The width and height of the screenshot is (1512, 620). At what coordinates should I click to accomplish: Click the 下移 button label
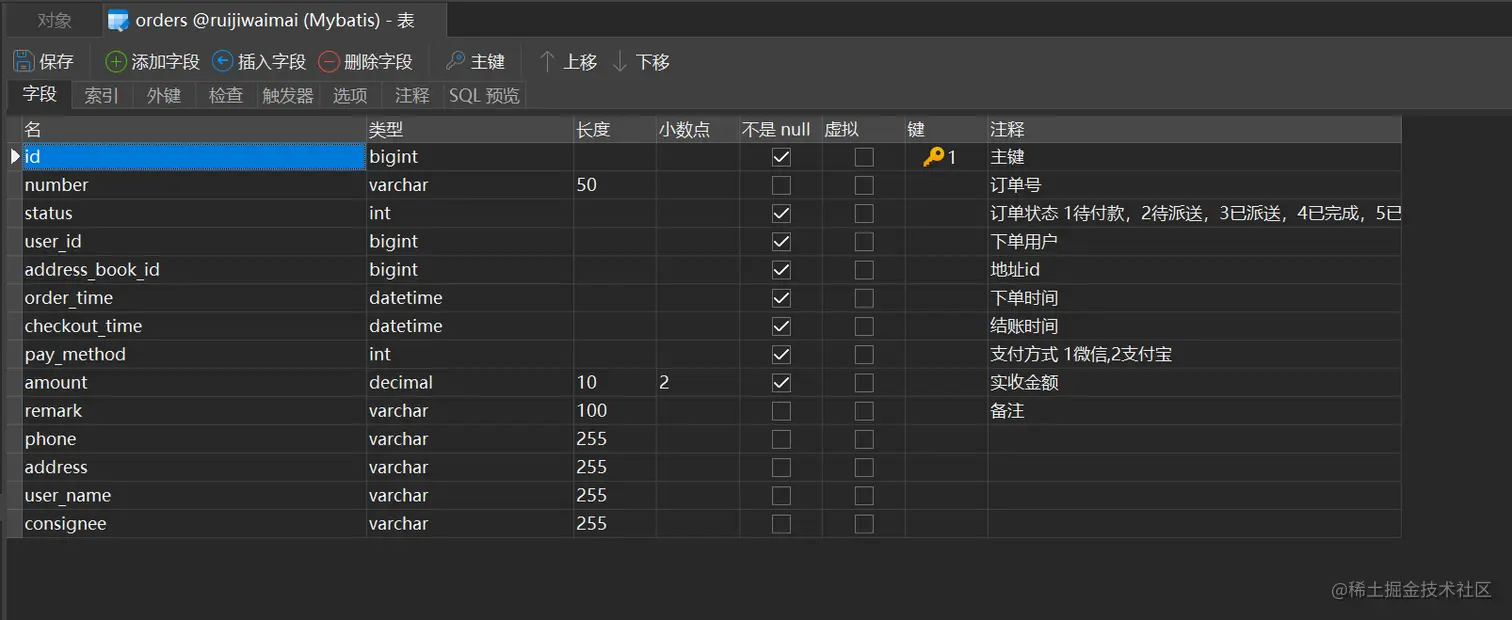click(x=653, y=61)
